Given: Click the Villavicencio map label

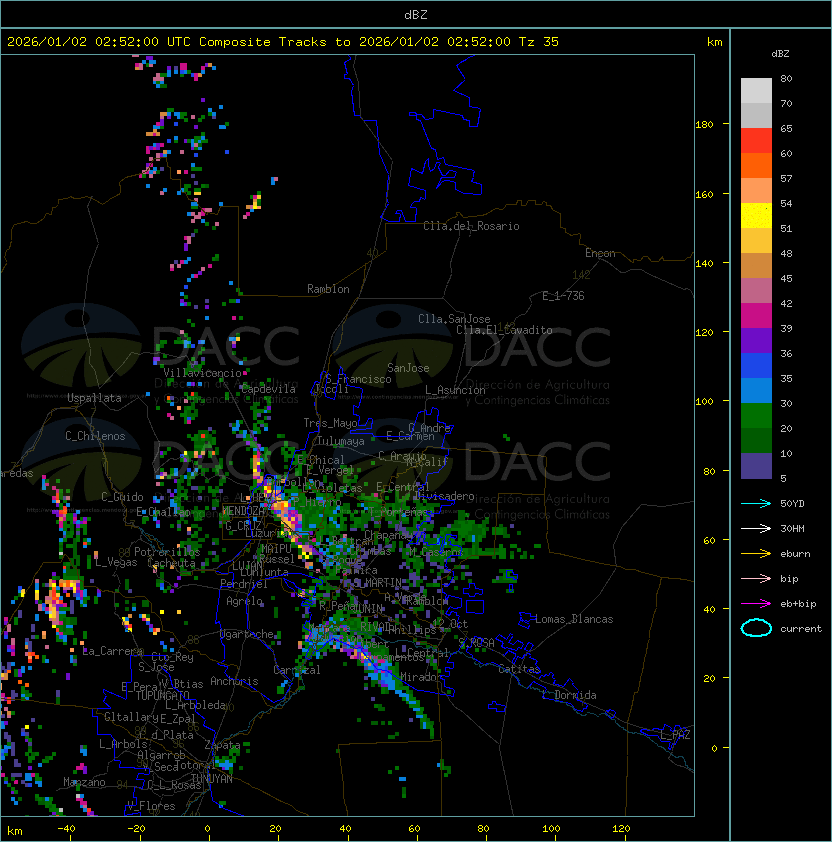Looking at the screenshot, I should click(x=202, y=373).
